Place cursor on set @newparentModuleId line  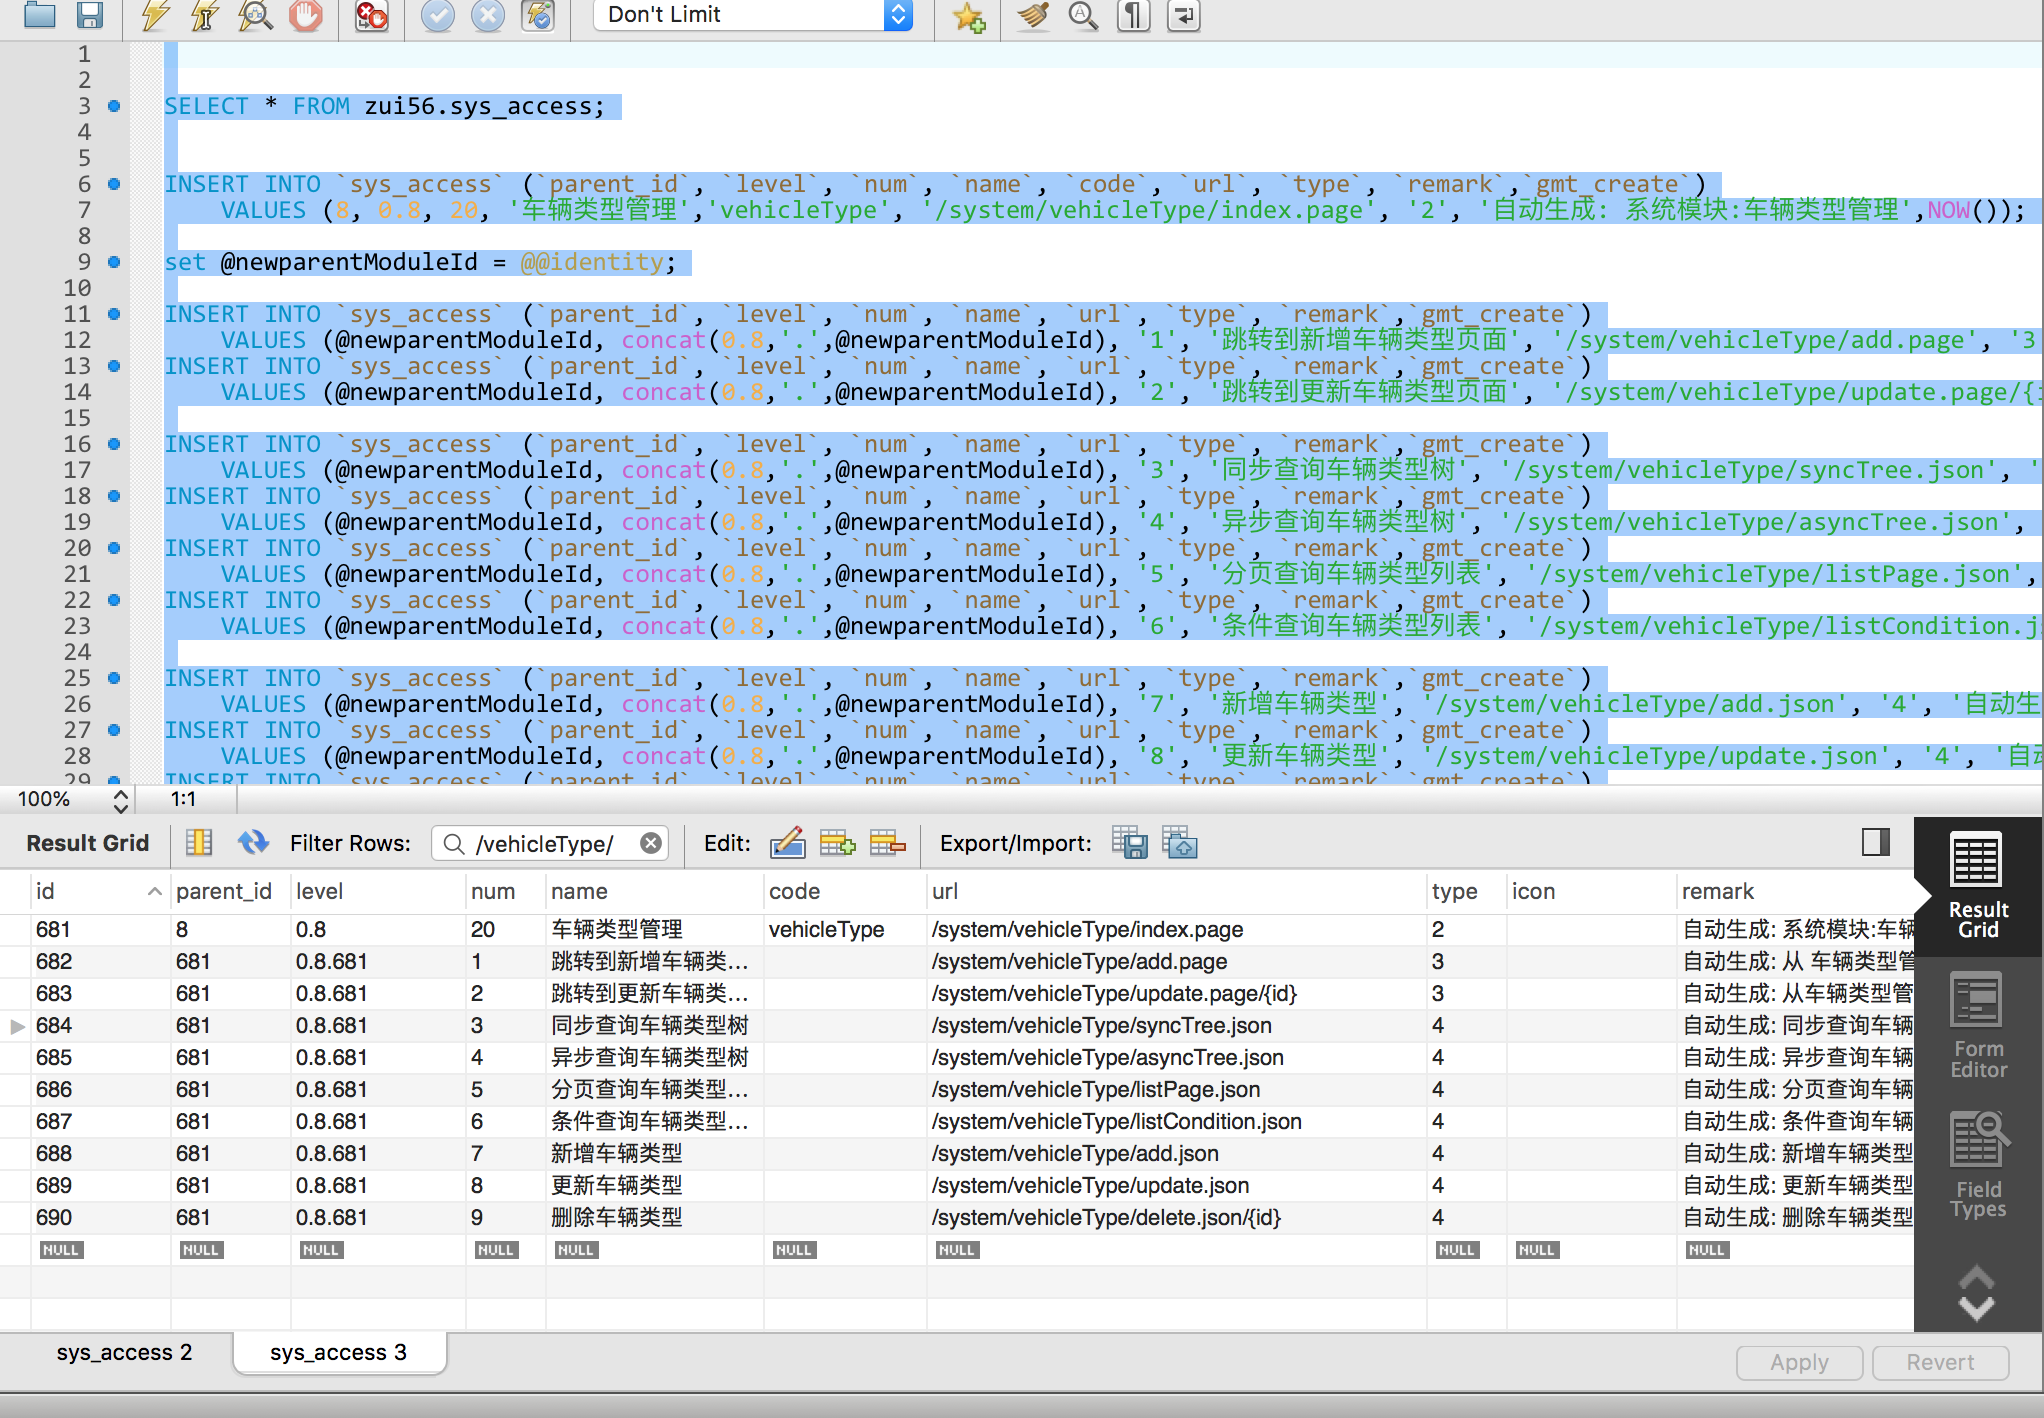point(420,262)
